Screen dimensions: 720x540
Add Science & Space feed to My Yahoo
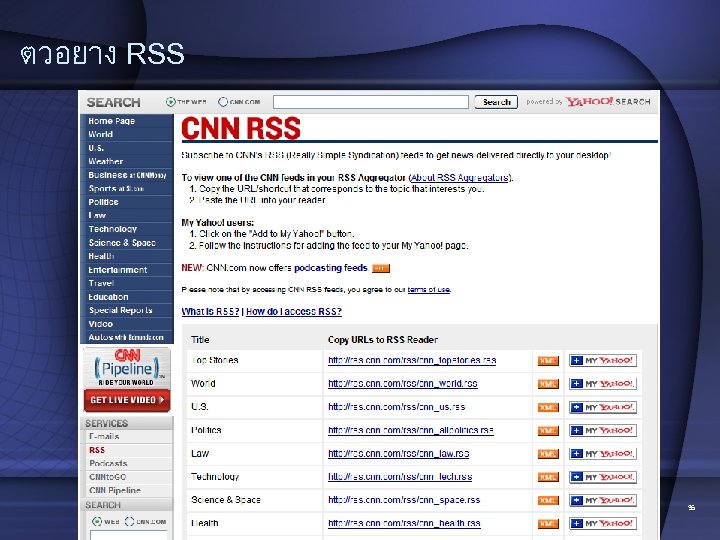click(x=603, y=500)
